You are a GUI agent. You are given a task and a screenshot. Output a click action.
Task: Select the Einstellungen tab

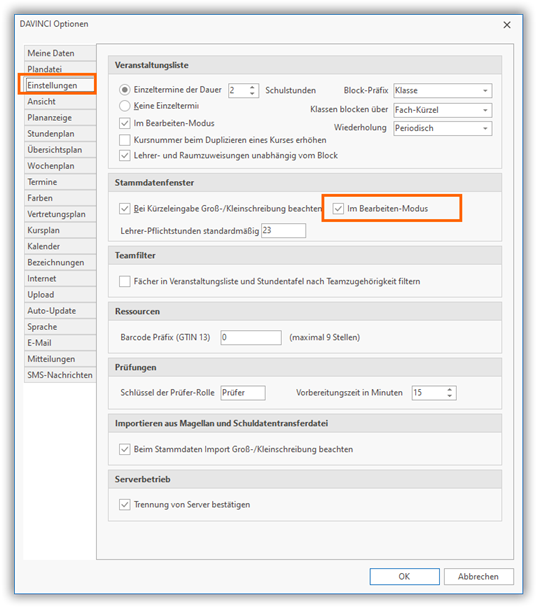click(x=60, y=85)
